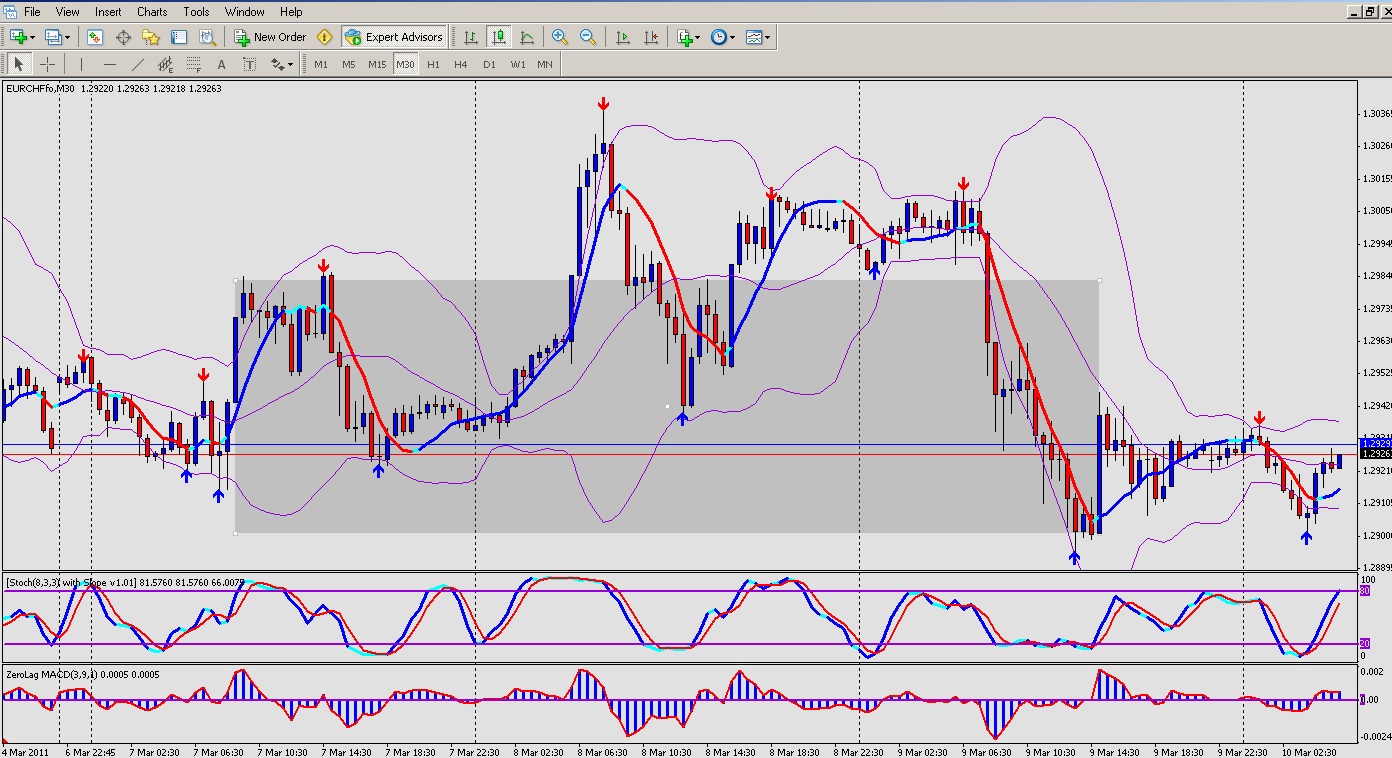Open the Window menu

click(x=244, y=12)
